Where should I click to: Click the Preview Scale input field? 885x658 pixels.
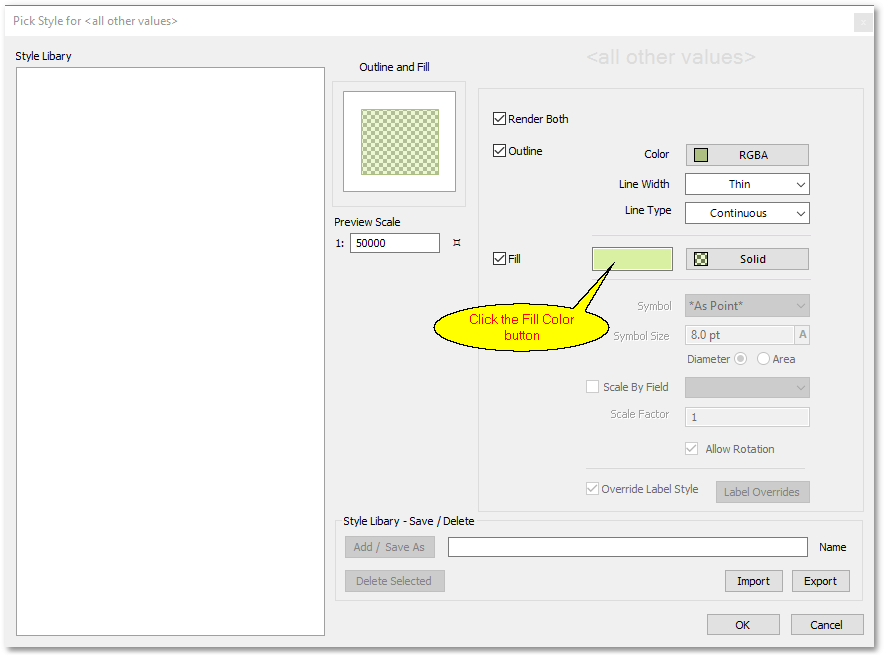(395, 243)
